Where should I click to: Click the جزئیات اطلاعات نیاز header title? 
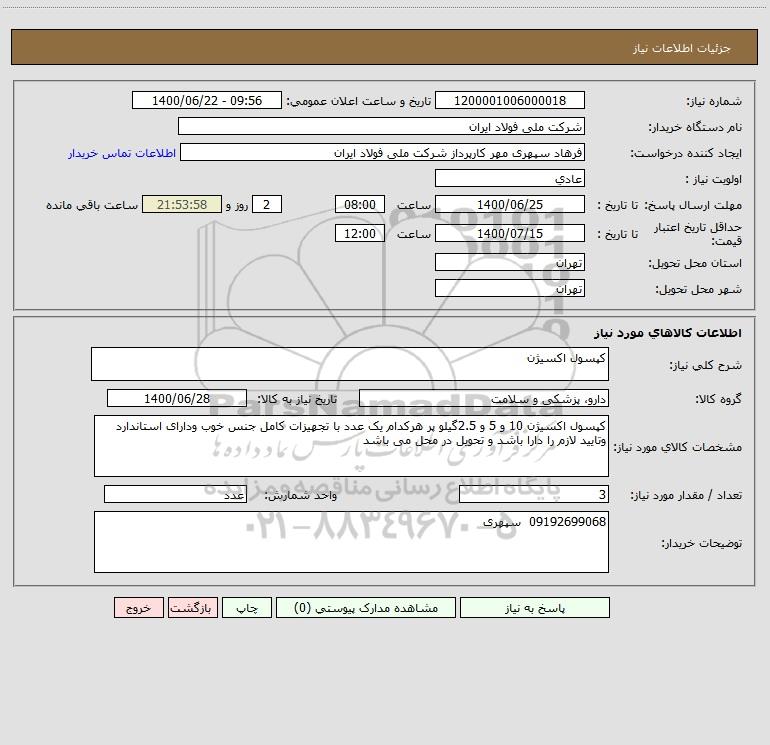tap(682, 48)
